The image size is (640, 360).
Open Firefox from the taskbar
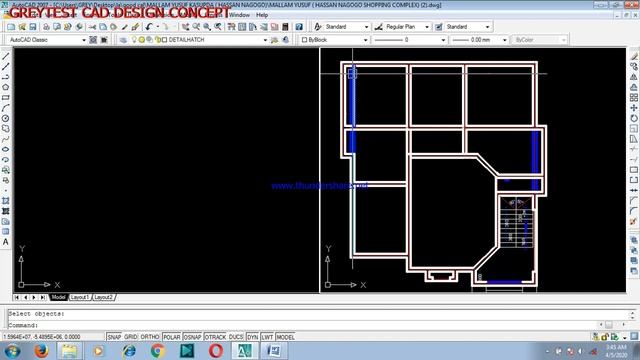41,351
